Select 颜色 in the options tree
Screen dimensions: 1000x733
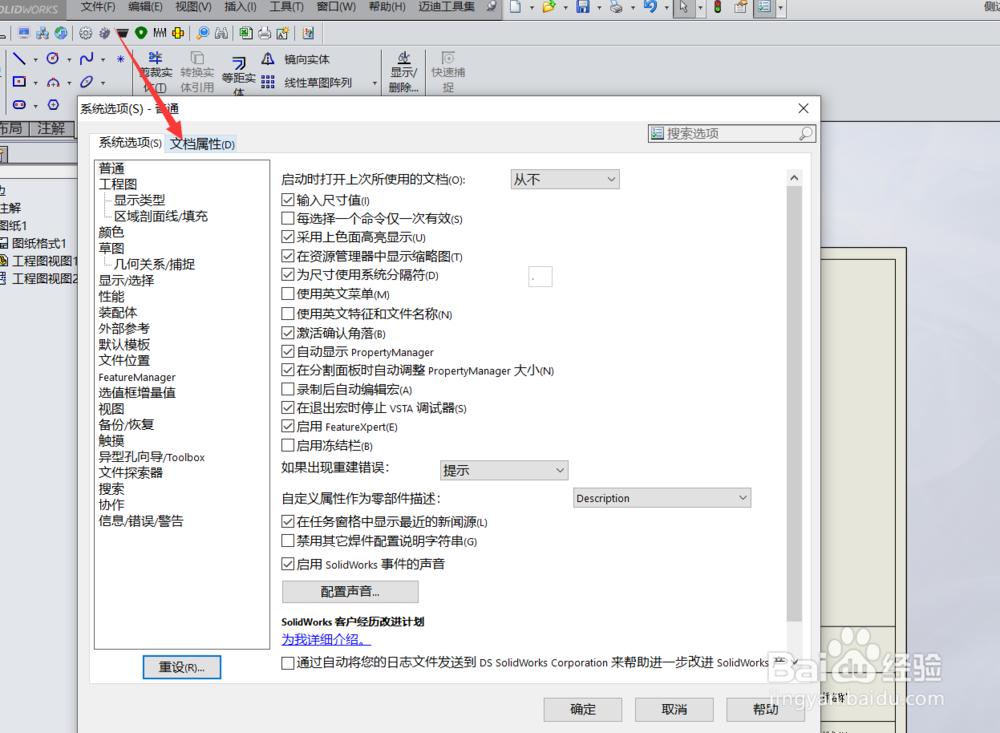coord(112,232)
